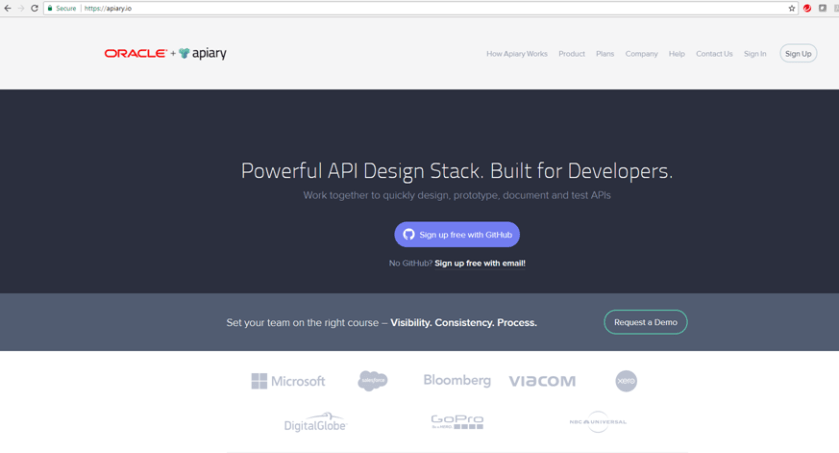Click the Xero circle logo

click(x=626, y=380)
